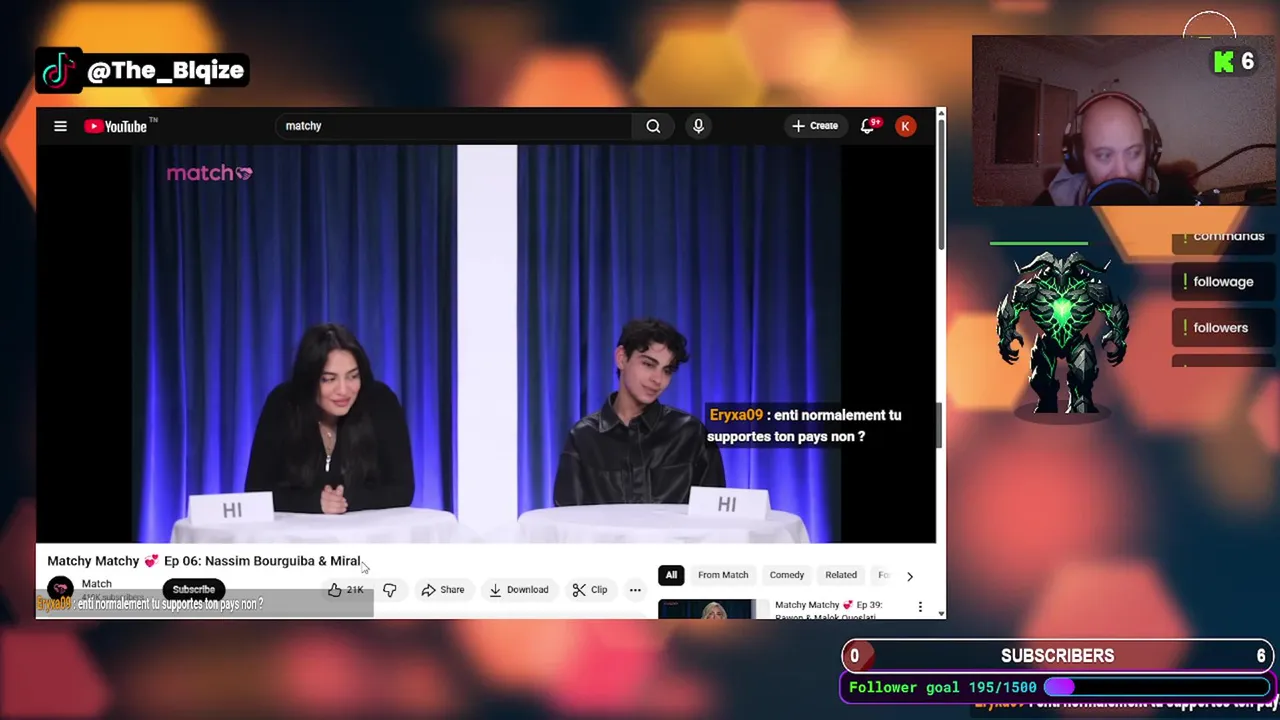
Task: Download the video
Action: pos(519,590)
